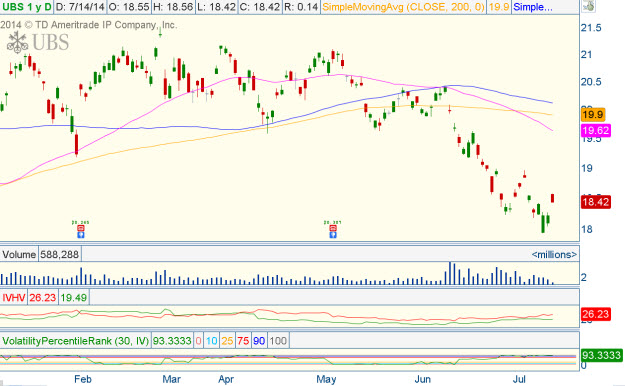The image size is (625, 386).
Task: Click the 21.5 price axis label
Action: (x=591, y=28)
